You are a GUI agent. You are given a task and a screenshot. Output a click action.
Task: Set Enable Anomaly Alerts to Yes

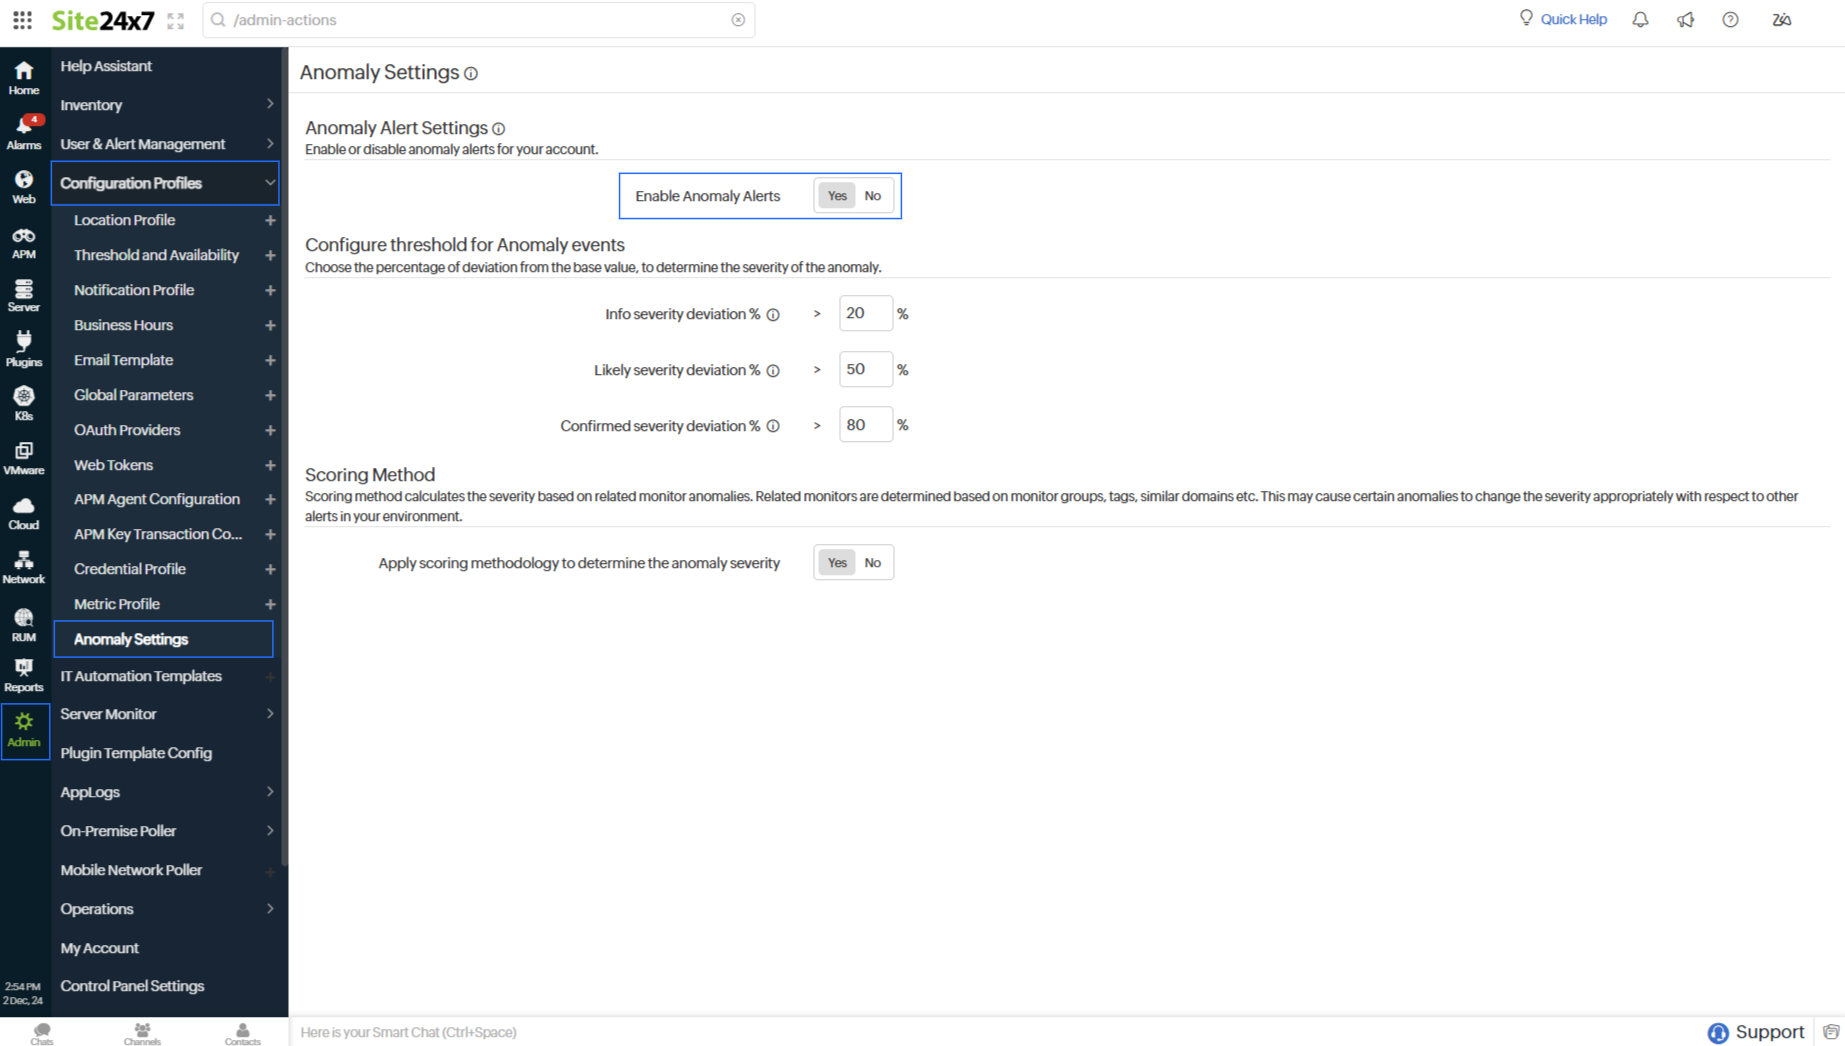(837, 196)
